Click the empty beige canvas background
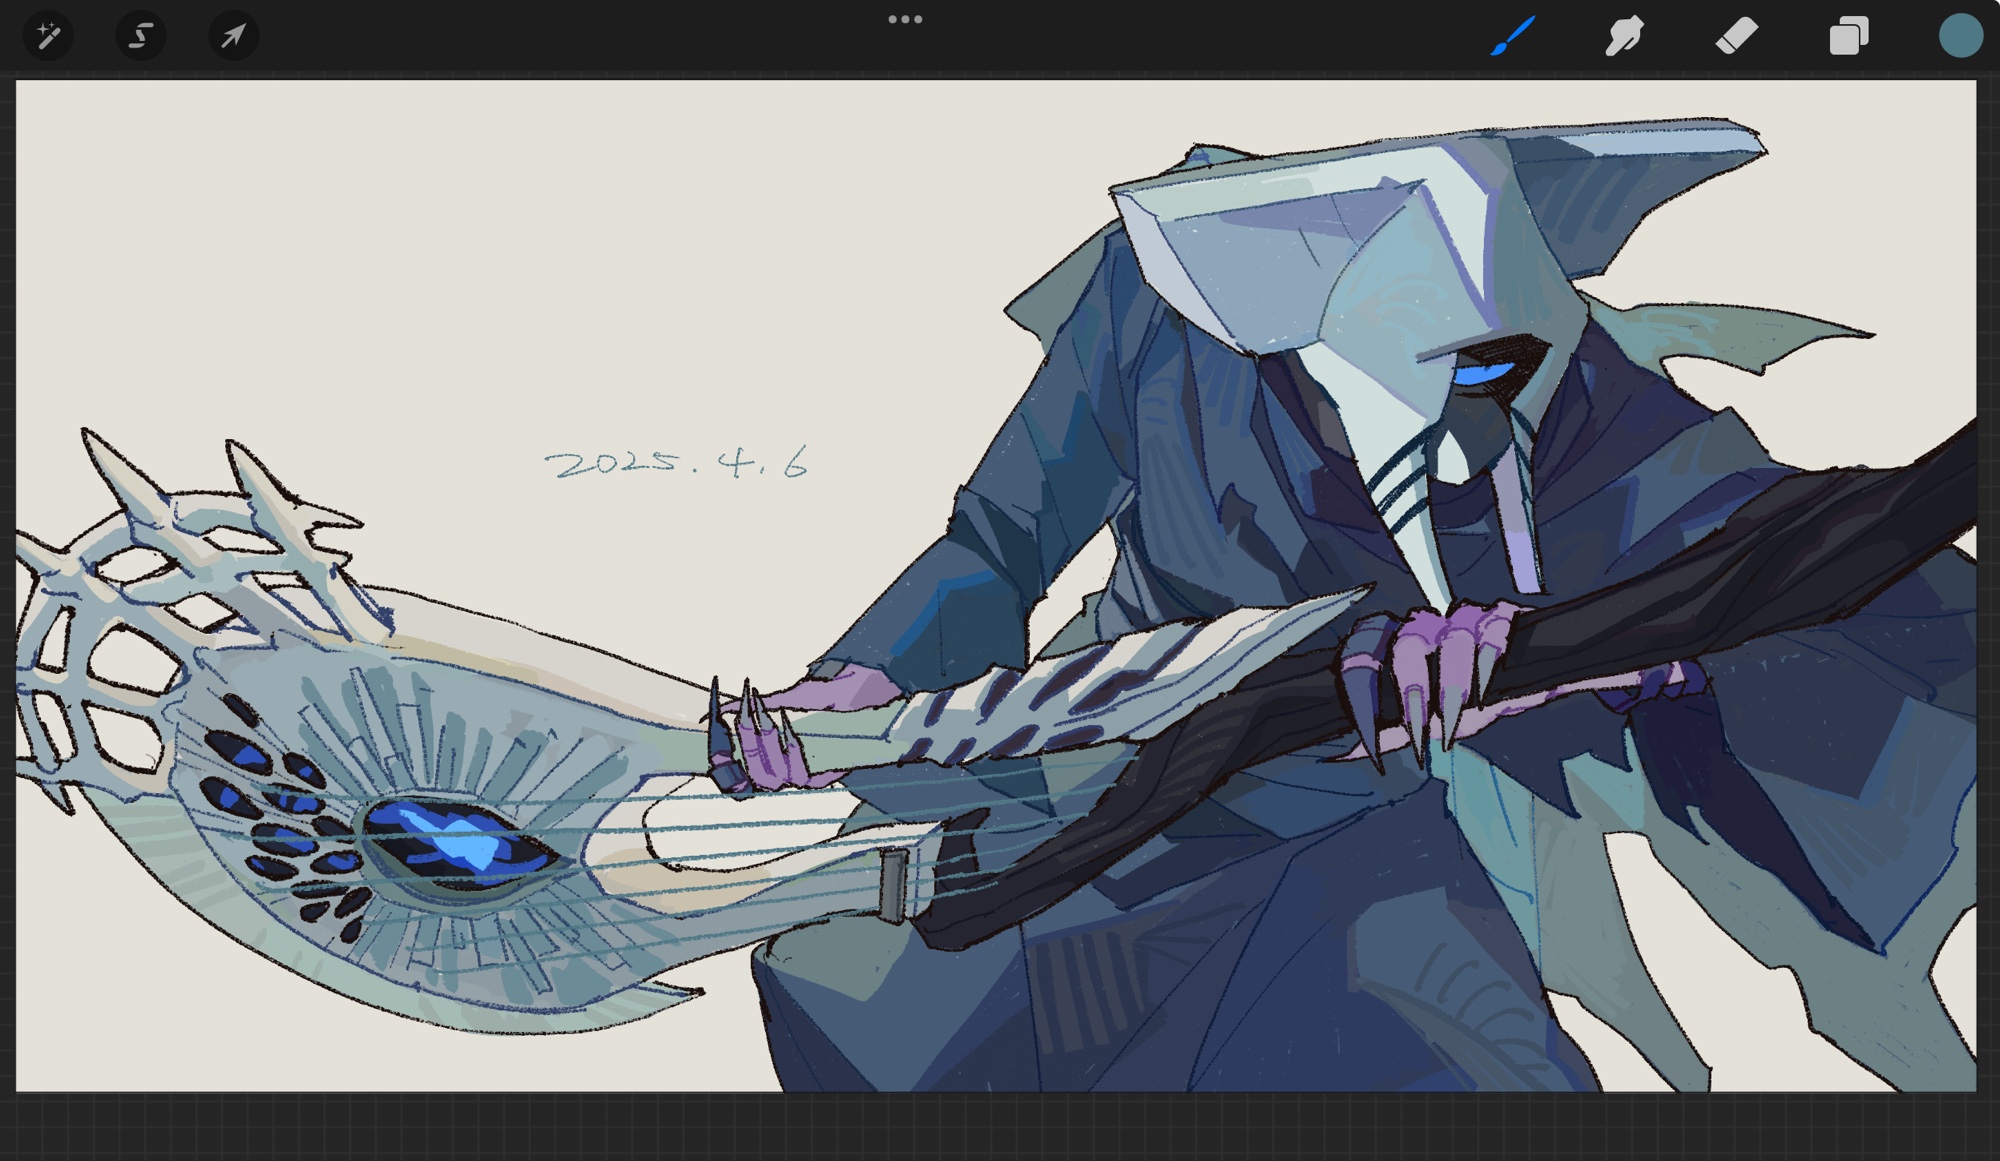This screenshot has width=2000, height=1161. (500, 250)
